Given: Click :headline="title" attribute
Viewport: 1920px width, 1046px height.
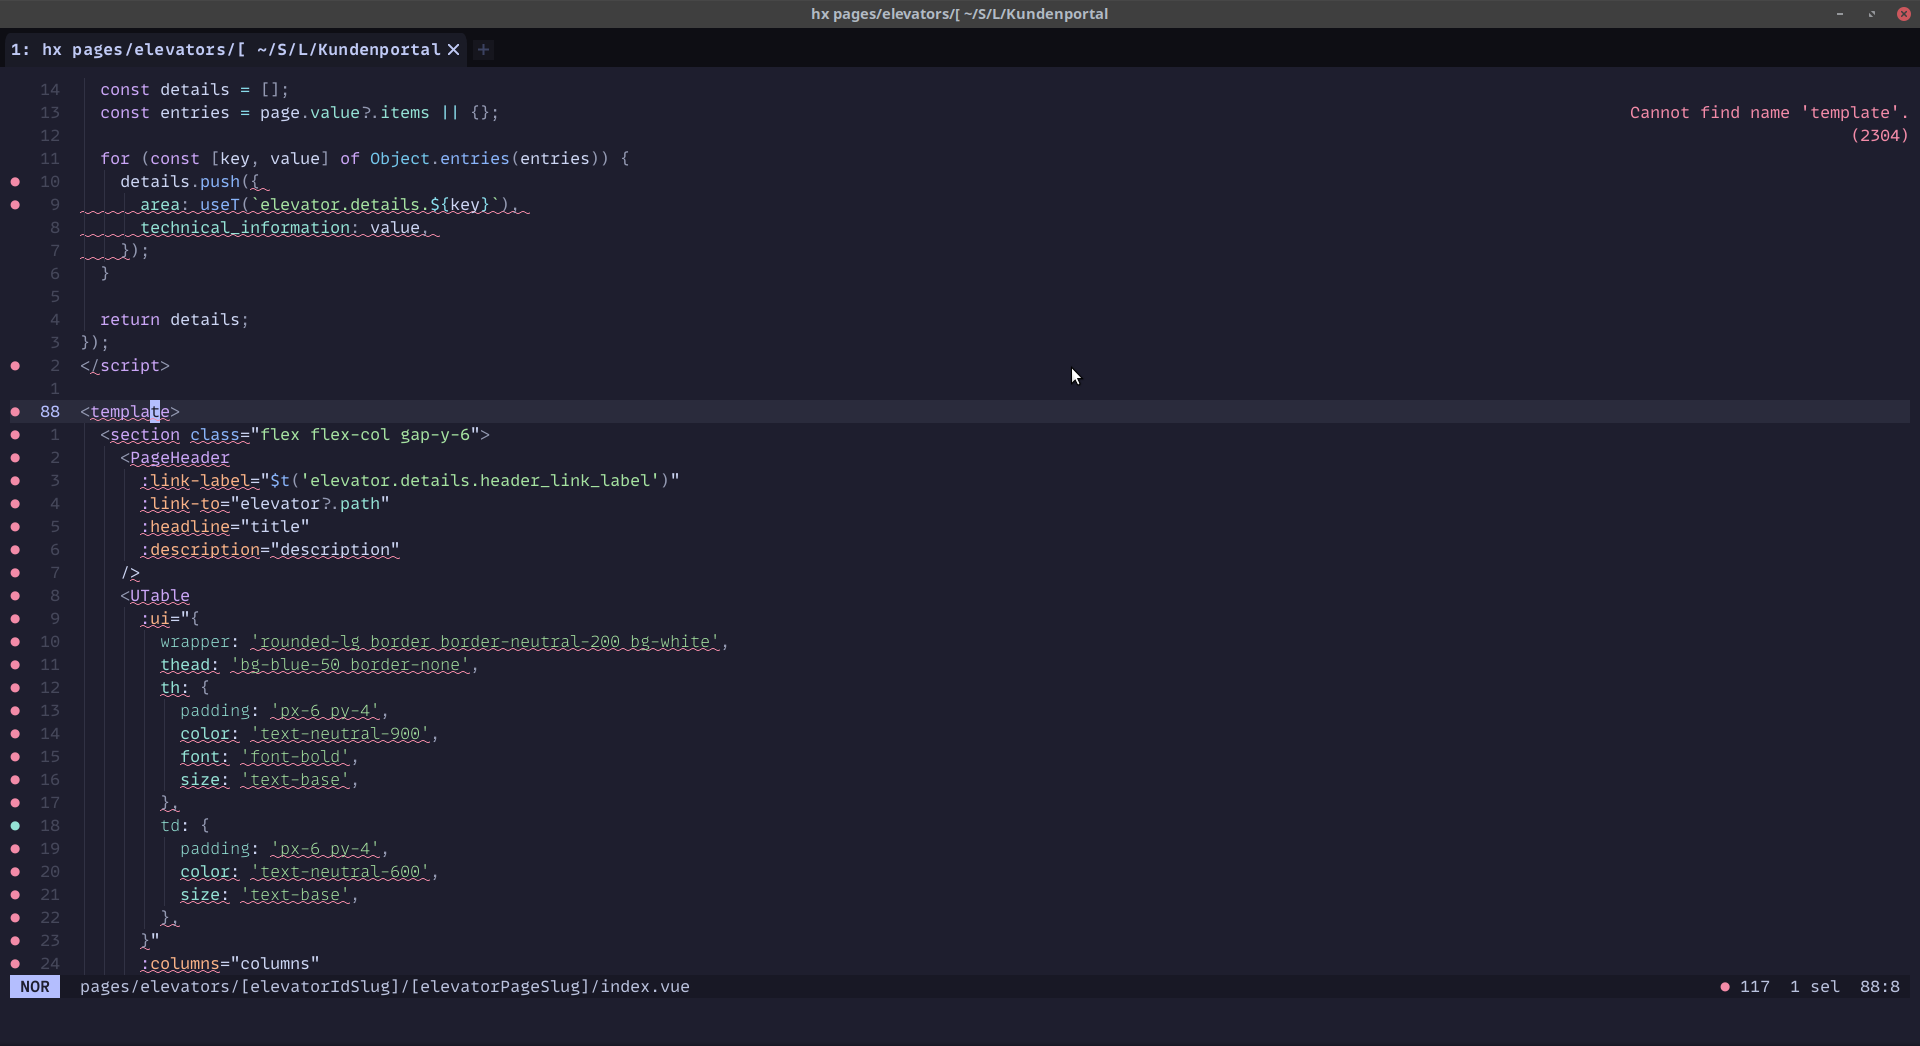Looking at the screenshot, I should coord(225,527).
